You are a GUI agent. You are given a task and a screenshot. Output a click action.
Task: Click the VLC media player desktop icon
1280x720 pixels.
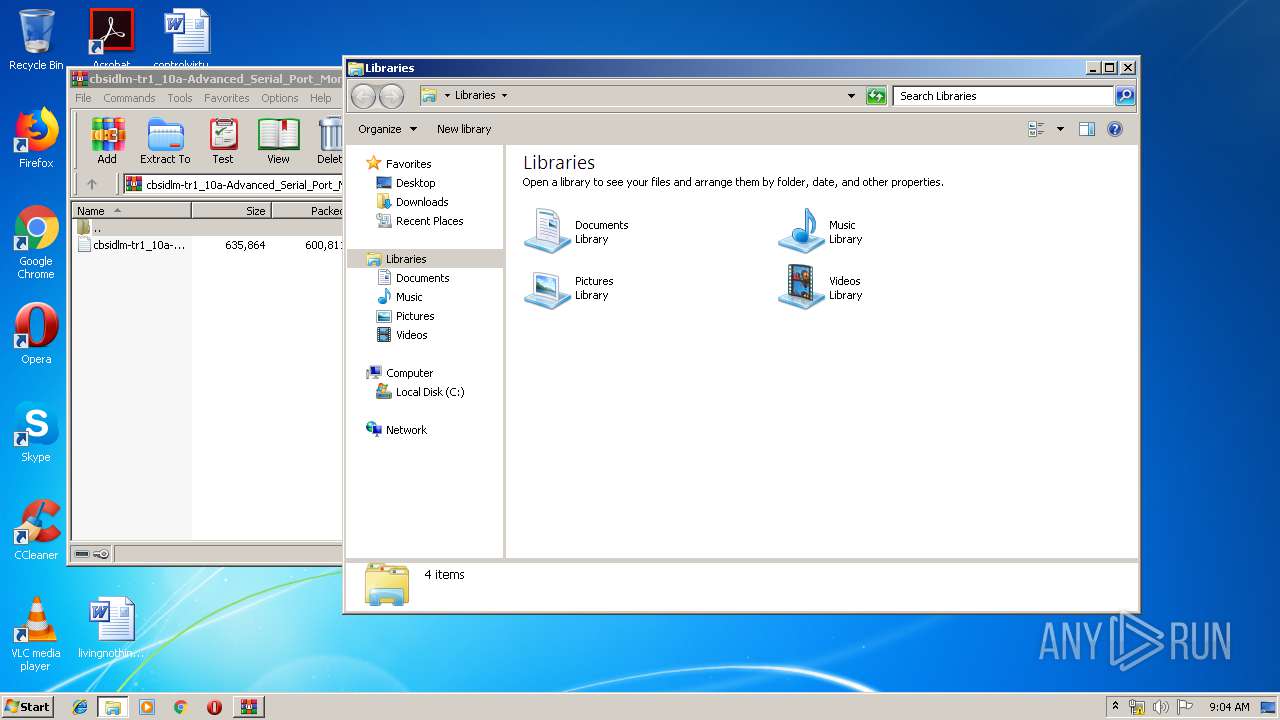[x=36, y=634]
